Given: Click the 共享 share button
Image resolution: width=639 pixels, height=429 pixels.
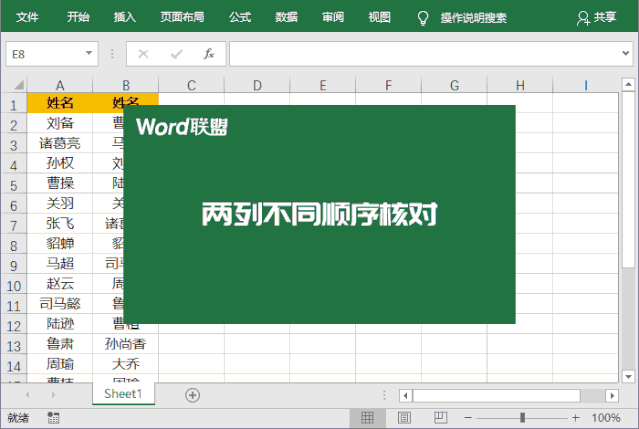Looking at the screenshot, I should point(597,17).
